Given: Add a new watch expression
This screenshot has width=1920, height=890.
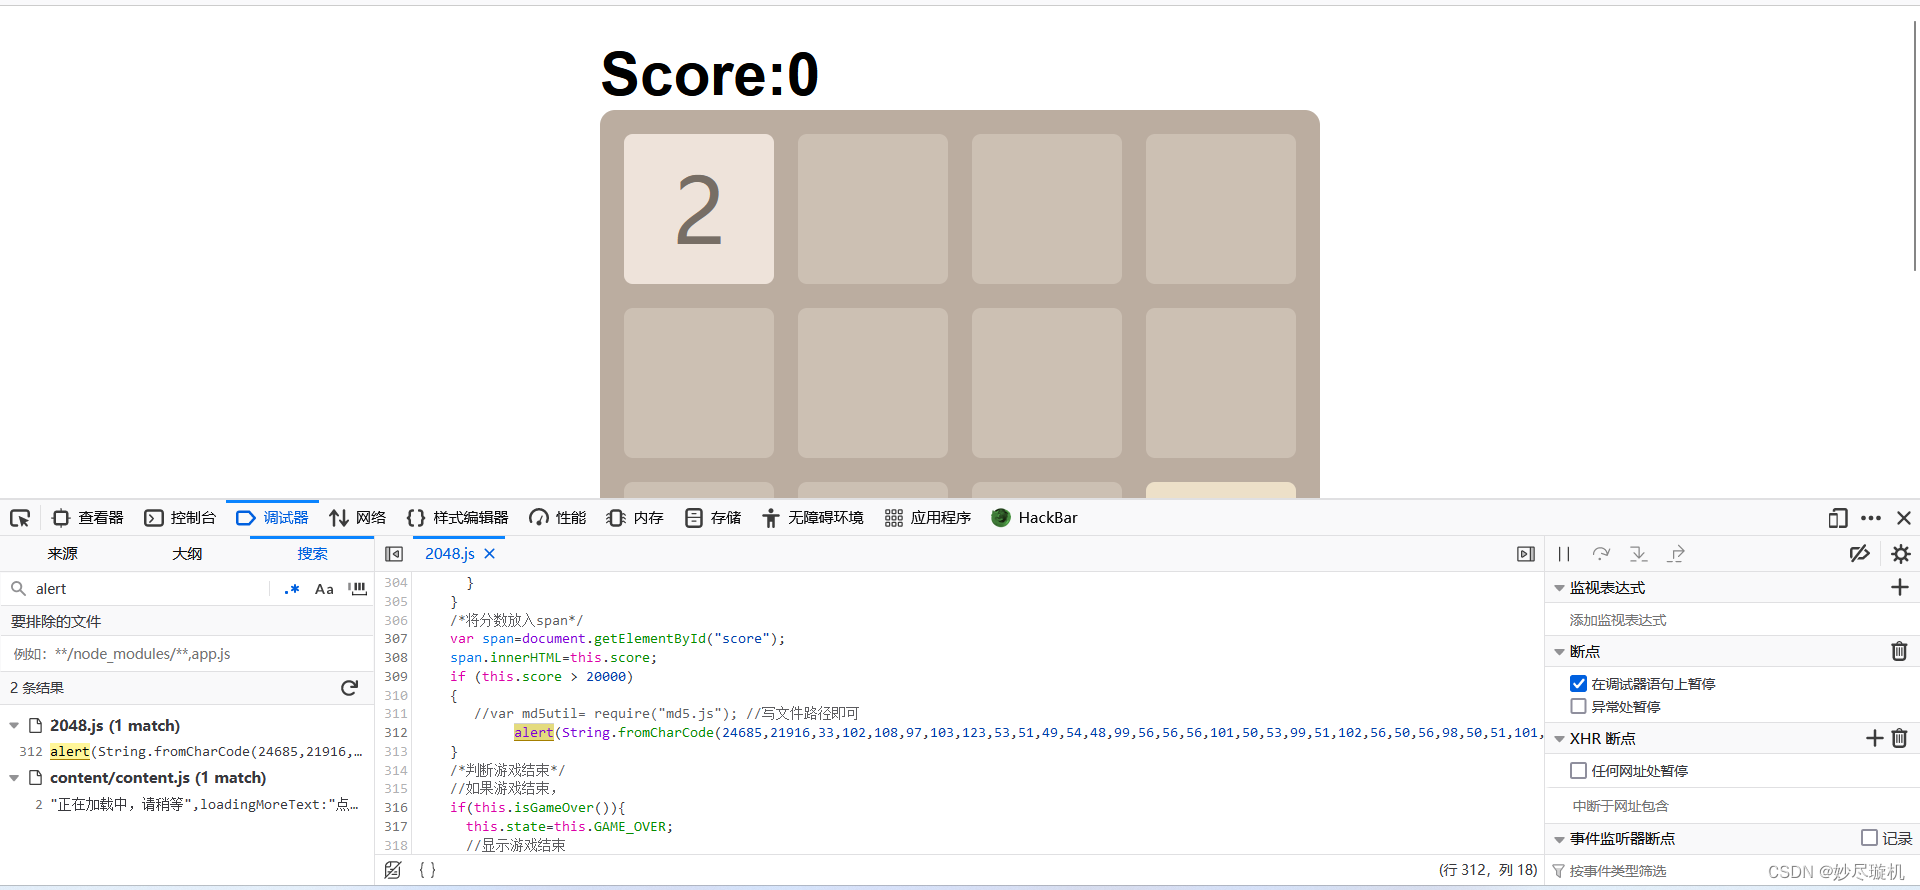Looking at the screenshot, I should [x=1900, y=588].
